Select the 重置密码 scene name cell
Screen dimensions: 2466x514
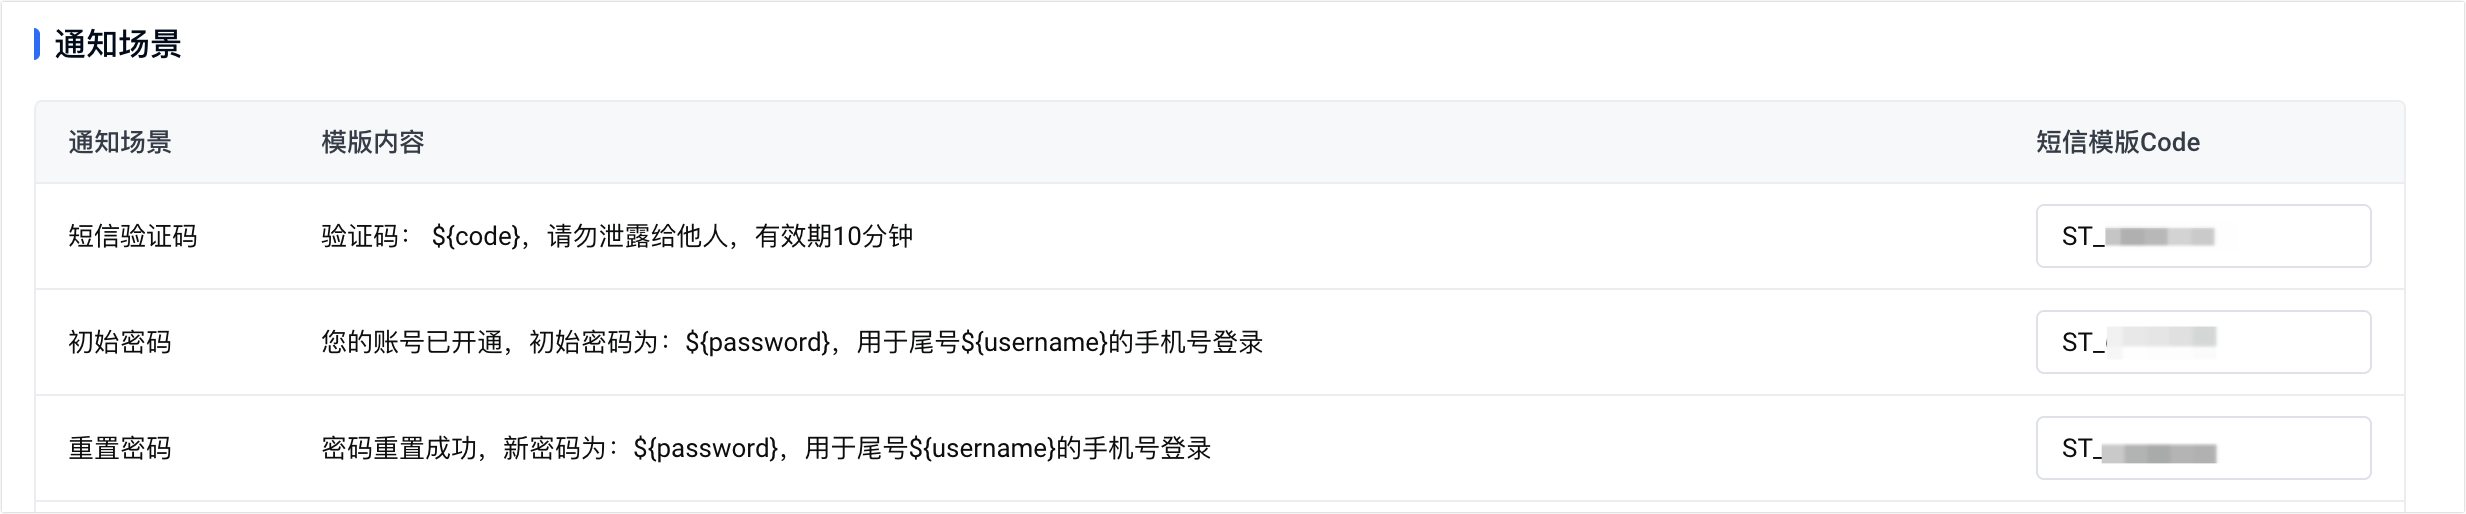pos(120,448)
